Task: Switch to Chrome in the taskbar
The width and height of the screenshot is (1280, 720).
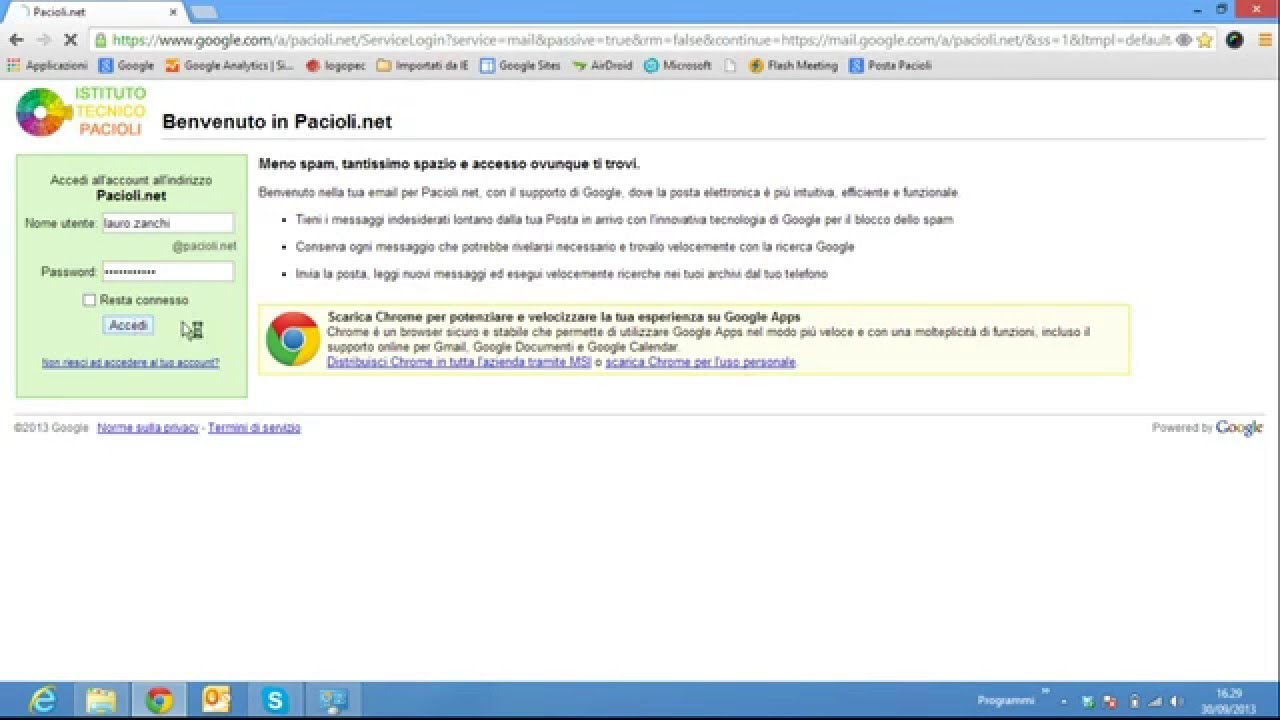Action: [x=158, y=700]
